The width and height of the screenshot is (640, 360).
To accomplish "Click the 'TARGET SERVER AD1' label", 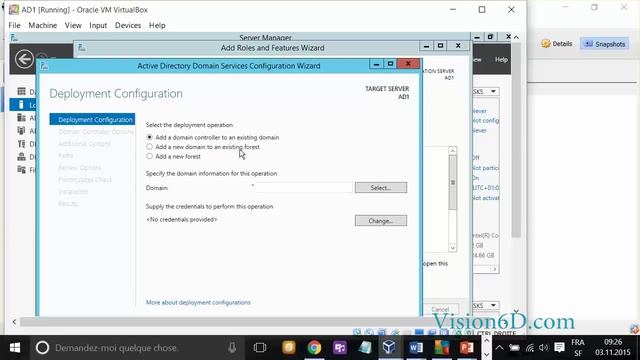I will tap(387, 93).
